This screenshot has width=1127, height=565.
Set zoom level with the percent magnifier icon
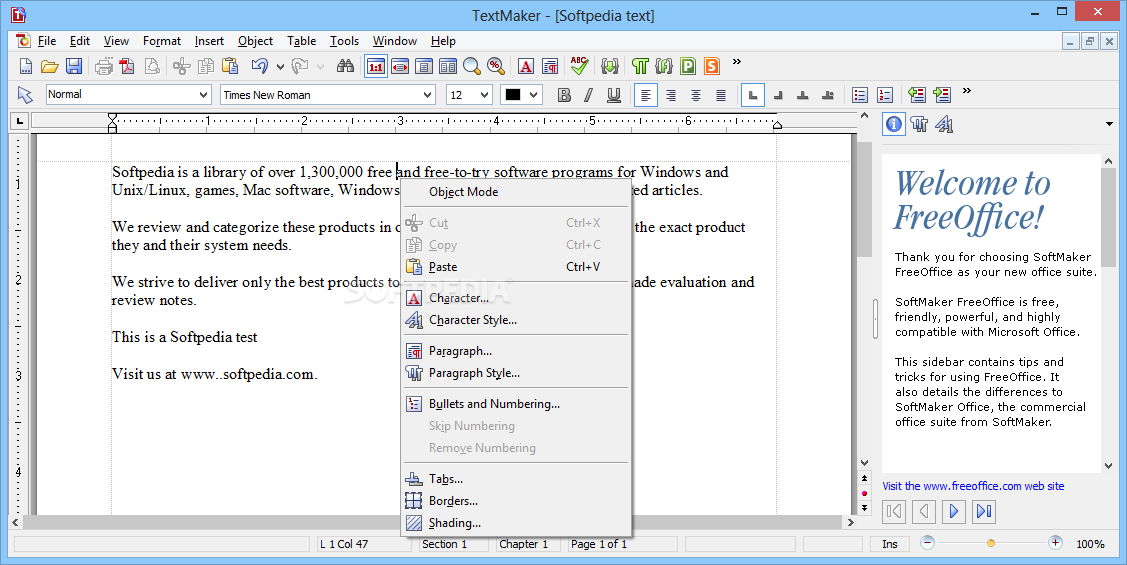496,67
